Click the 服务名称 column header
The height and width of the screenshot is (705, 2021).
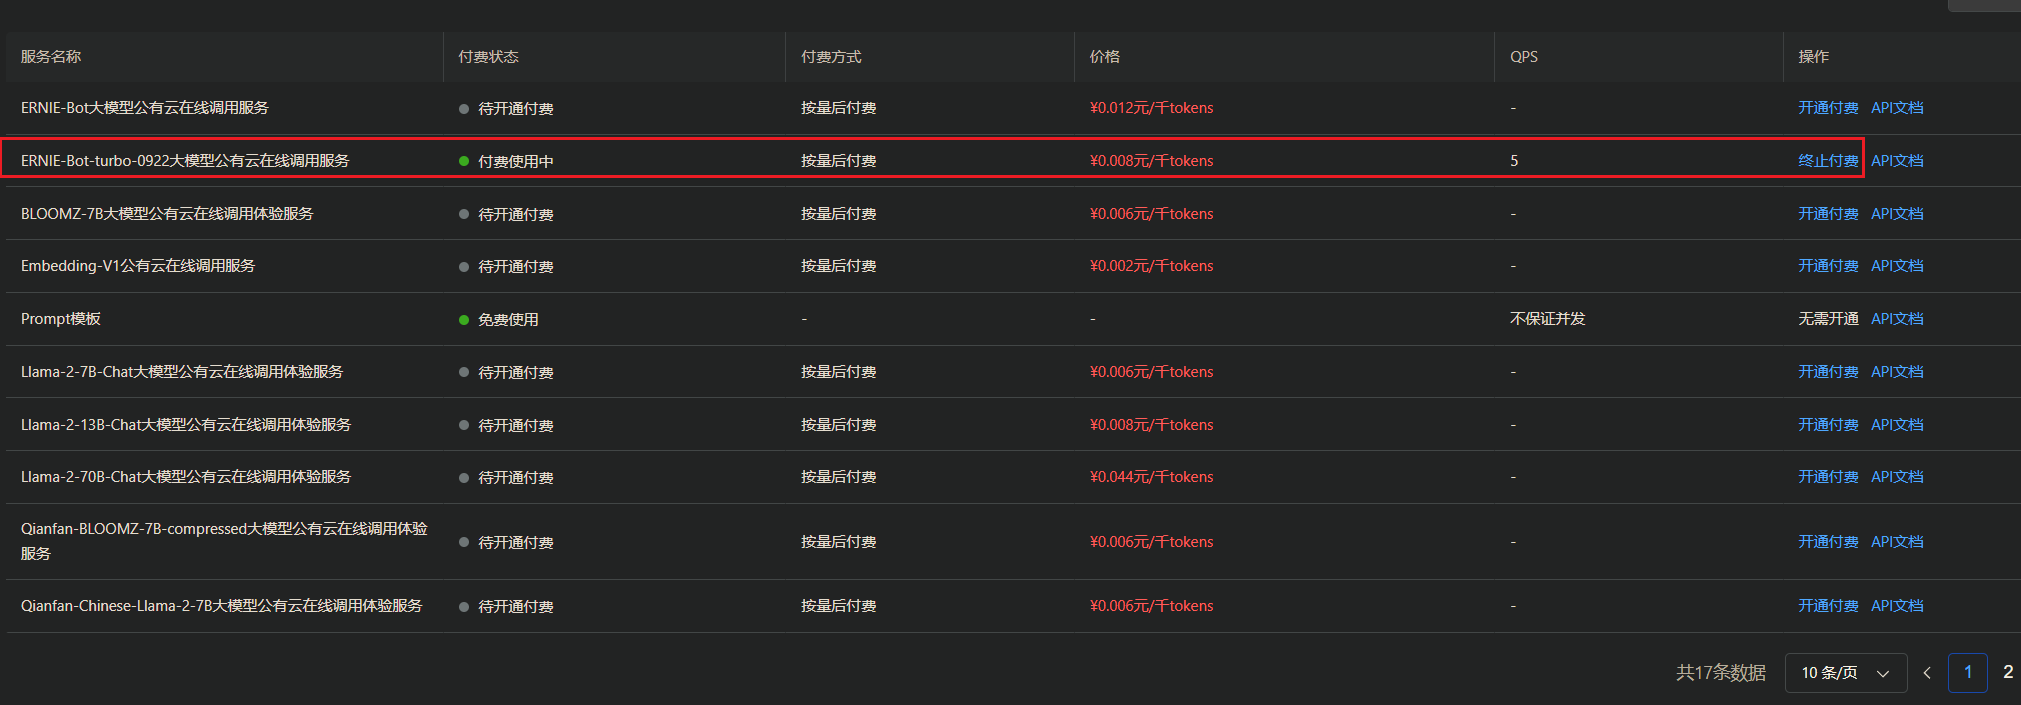pos(51,57)
